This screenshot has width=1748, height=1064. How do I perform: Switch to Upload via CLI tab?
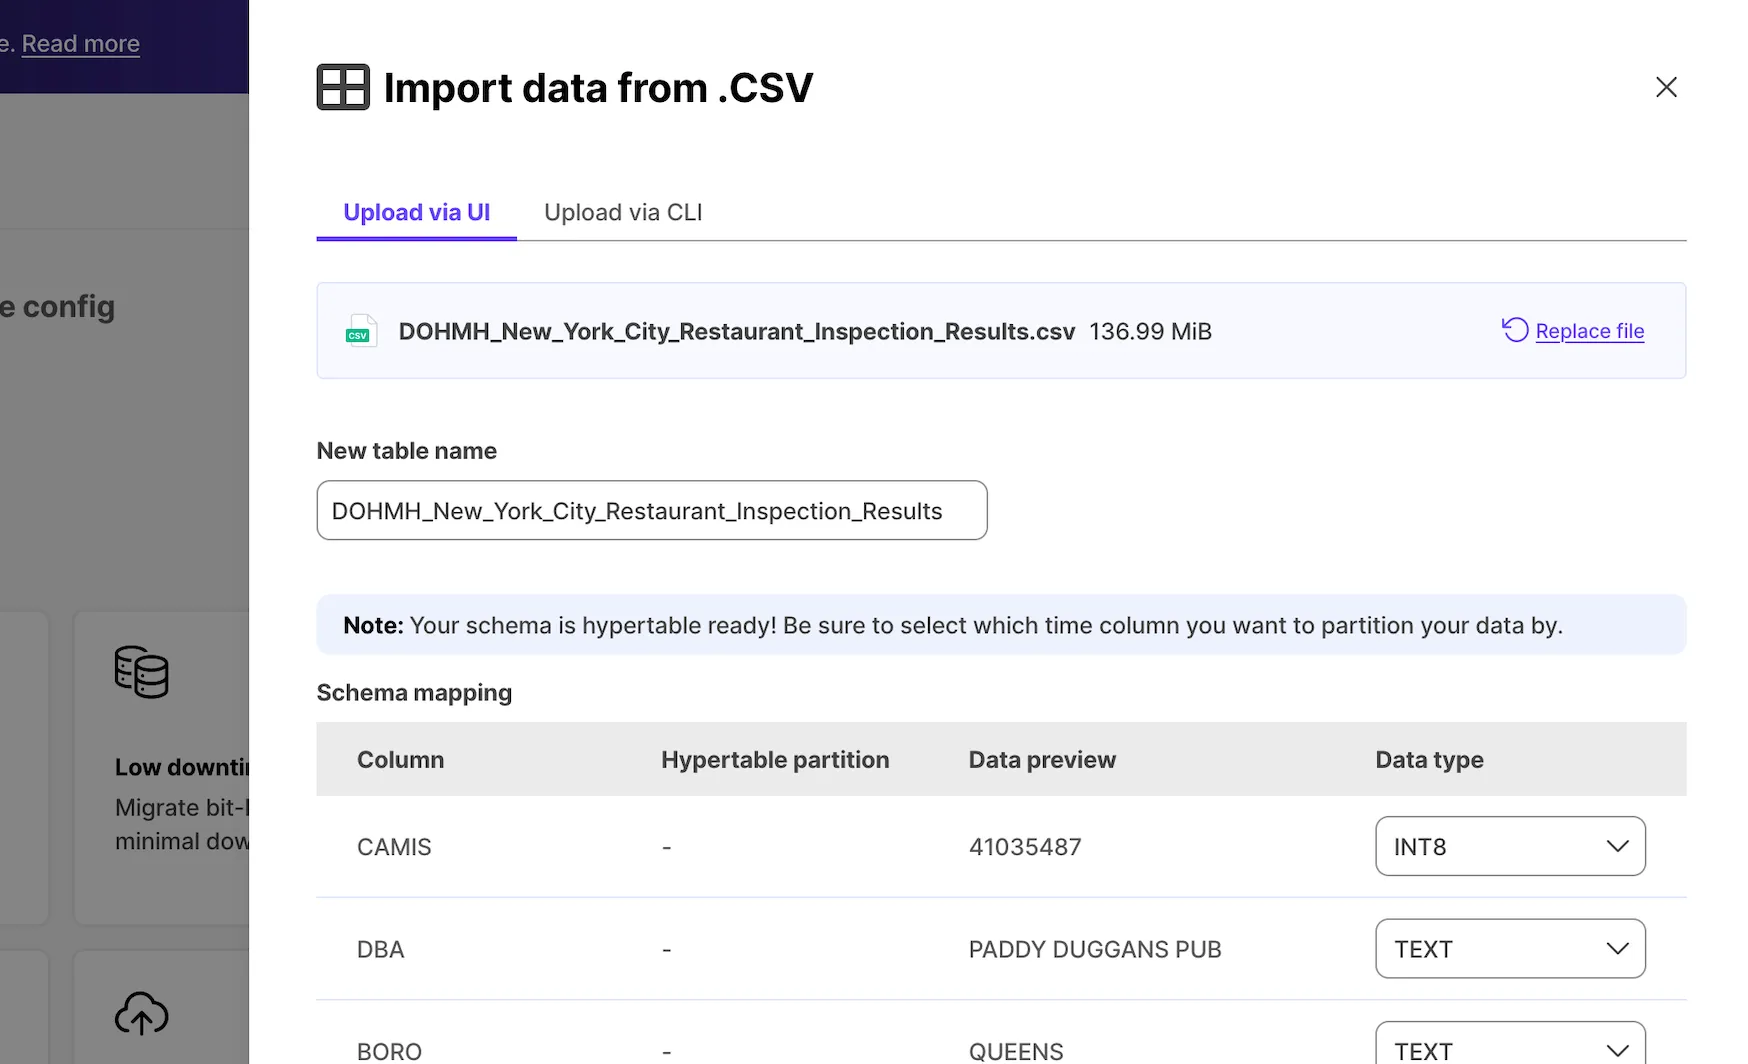(x=623, y=212)
